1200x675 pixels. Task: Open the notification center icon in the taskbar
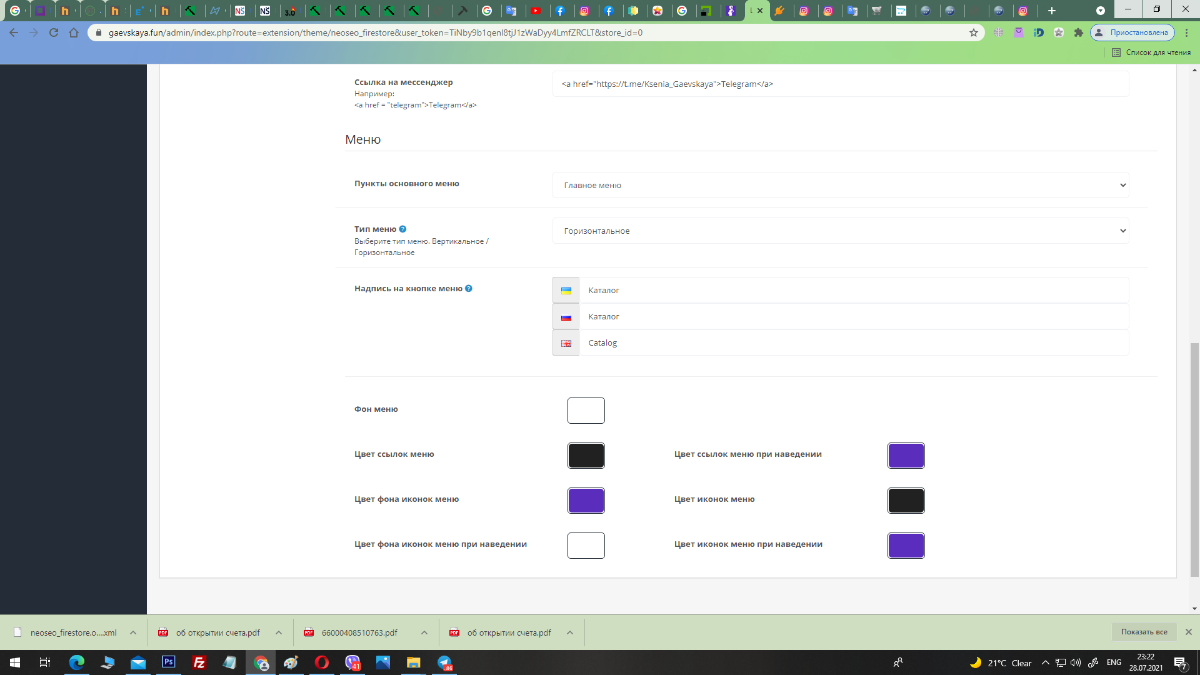click(1179, 662)
